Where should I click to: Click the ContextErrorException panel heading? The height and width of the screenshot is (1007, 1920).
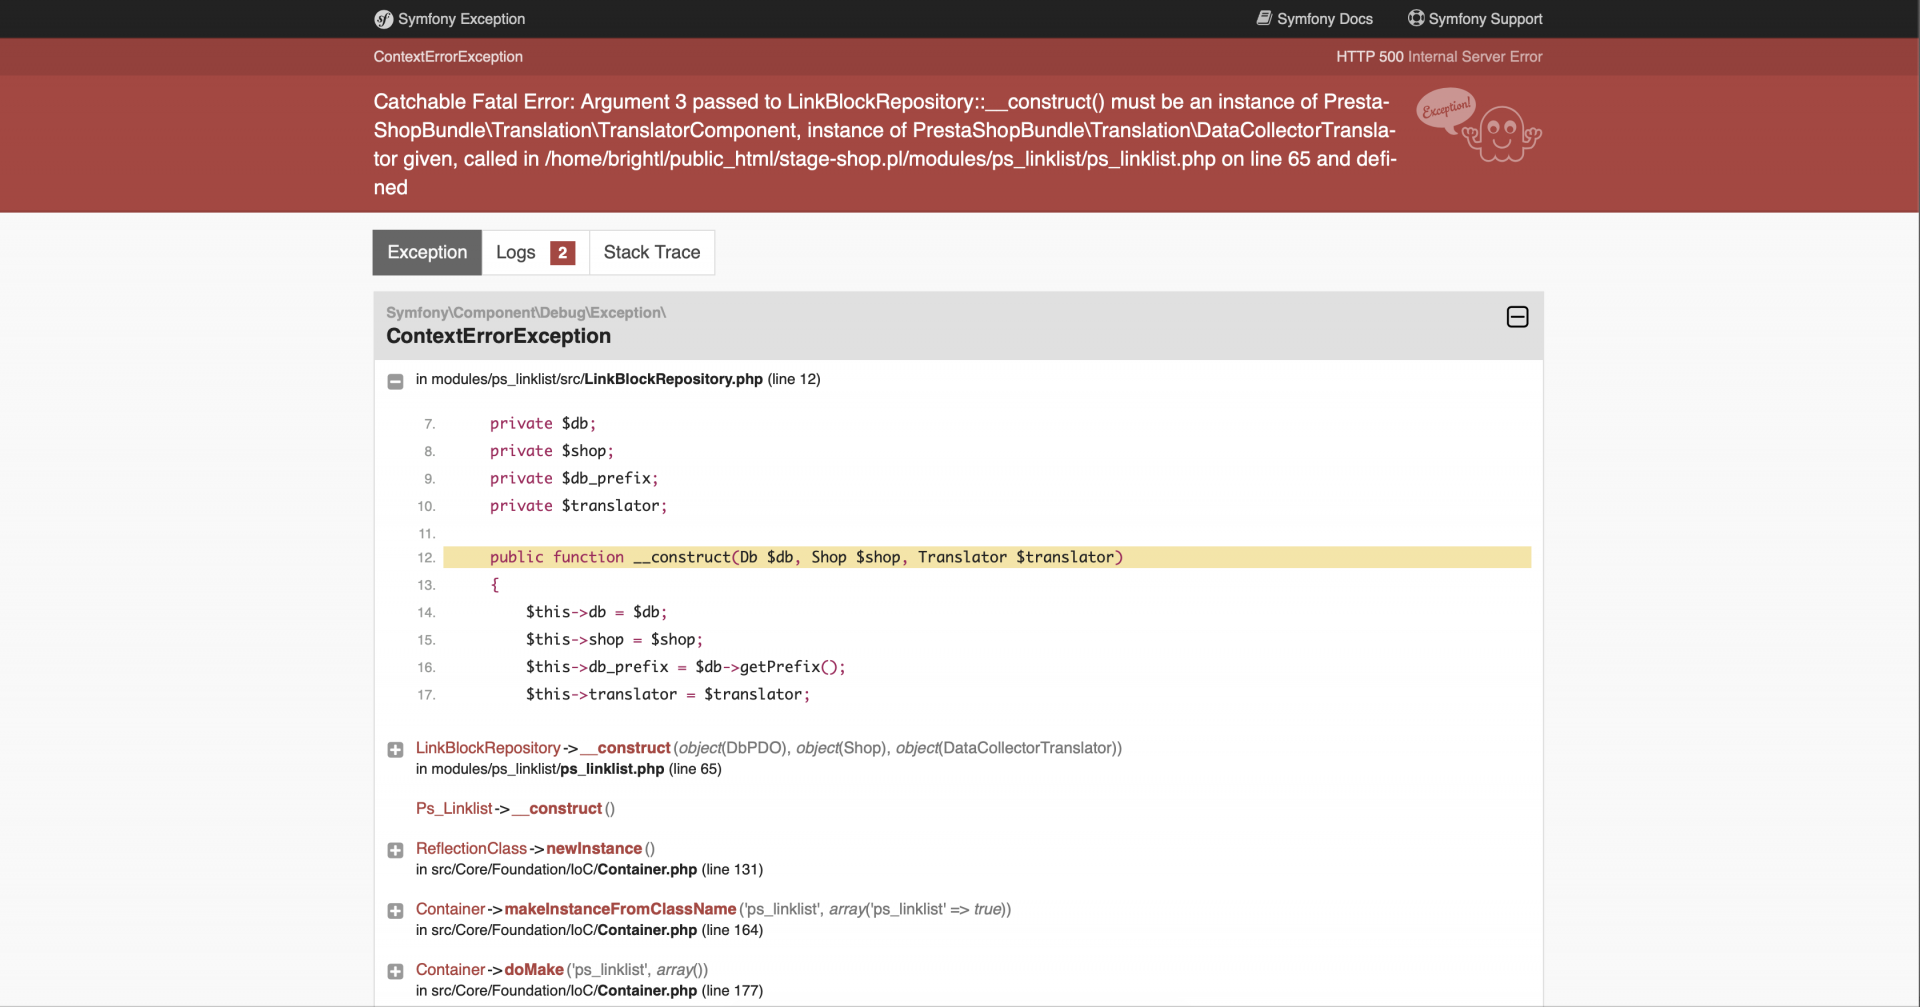click(498, 336)
